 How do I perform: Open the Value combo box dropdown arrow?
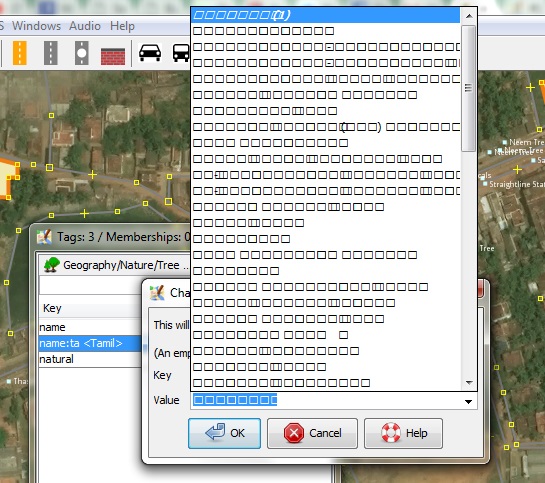coord(469,401)
